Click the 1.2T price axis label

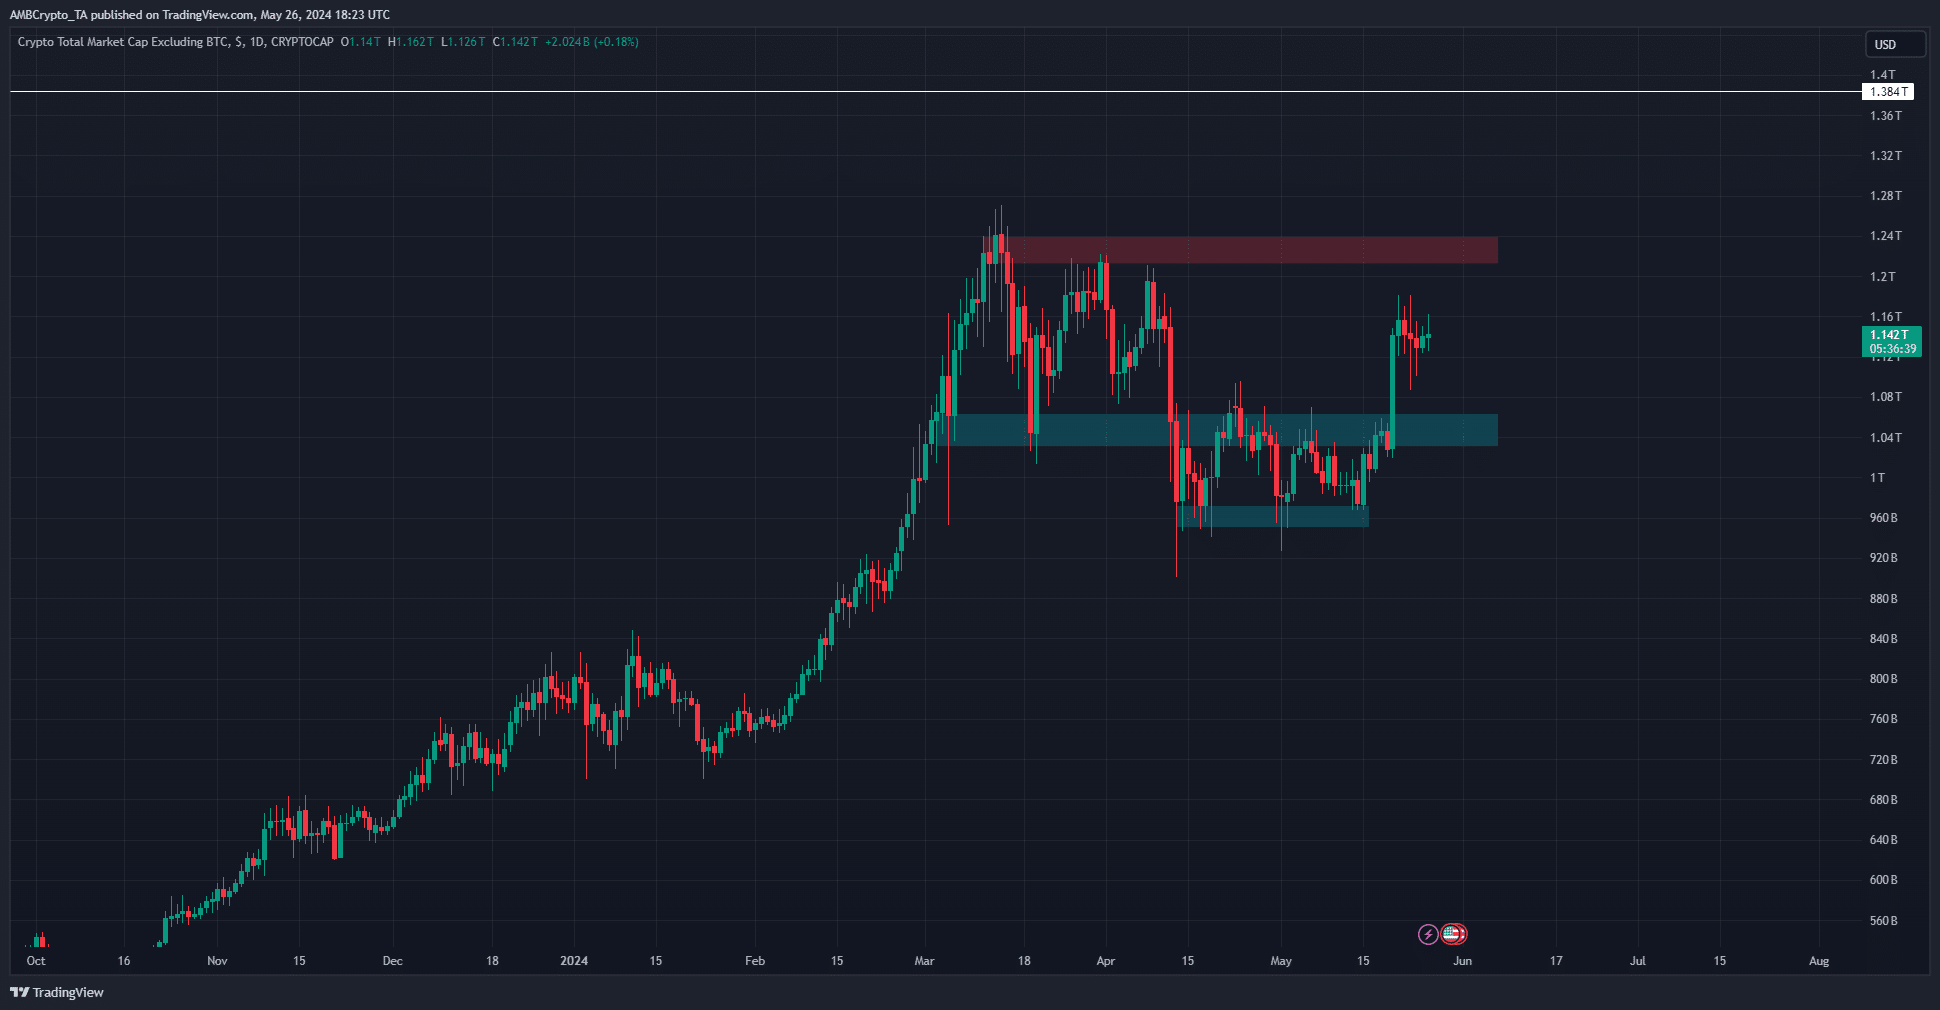1883,277
